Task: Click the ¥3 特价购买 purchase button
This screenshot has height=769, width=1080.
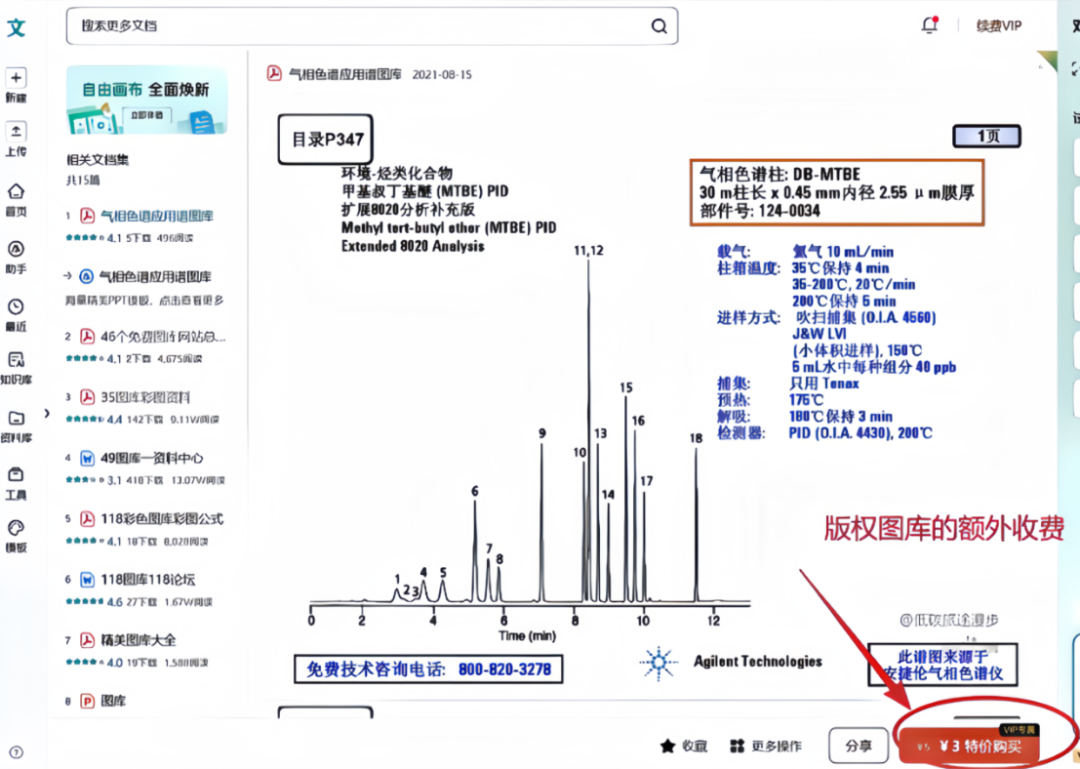Action: (968, 746)
